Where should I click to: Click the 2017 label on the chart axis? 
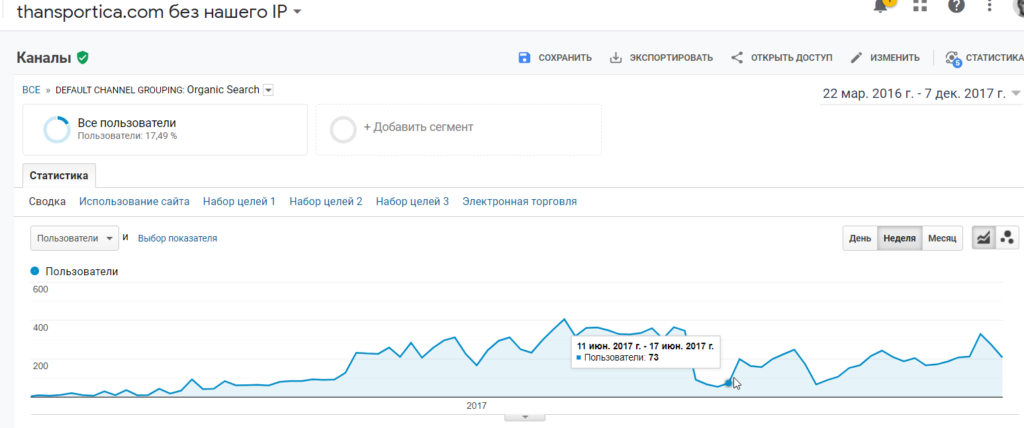(477, 406)
